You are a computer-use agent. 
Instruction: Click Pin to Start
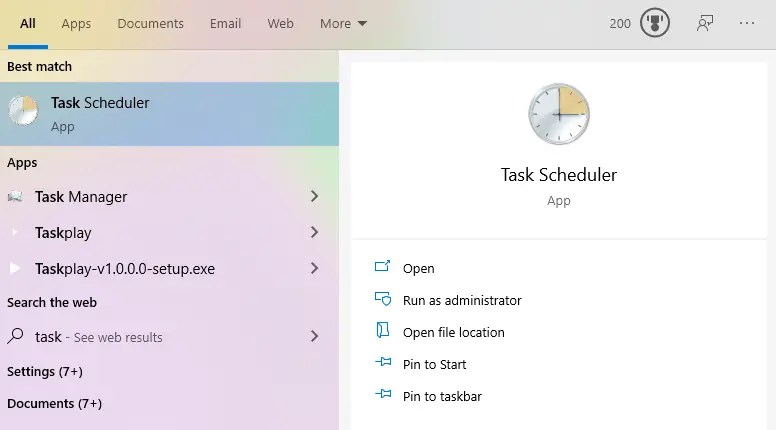[434, 364]
